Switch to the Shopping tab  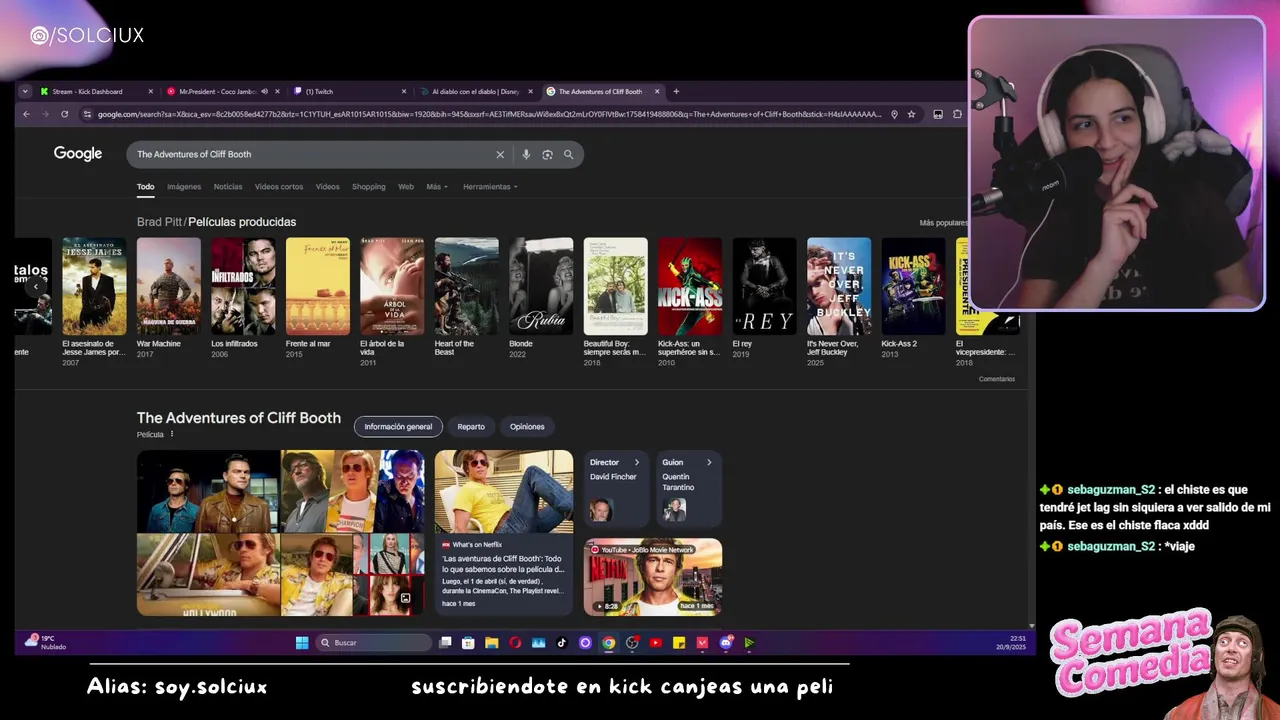(x=369, y=187)
